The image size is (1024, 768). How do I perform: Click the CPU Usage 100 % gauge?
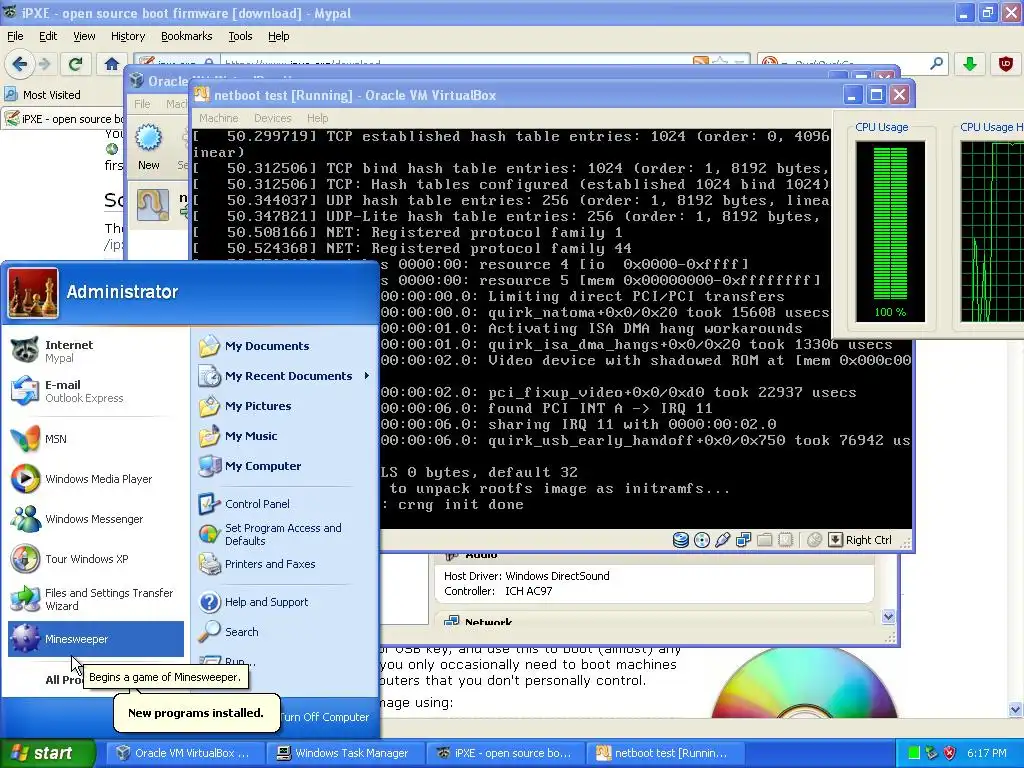pyautogui.click(x=890, y=231)
